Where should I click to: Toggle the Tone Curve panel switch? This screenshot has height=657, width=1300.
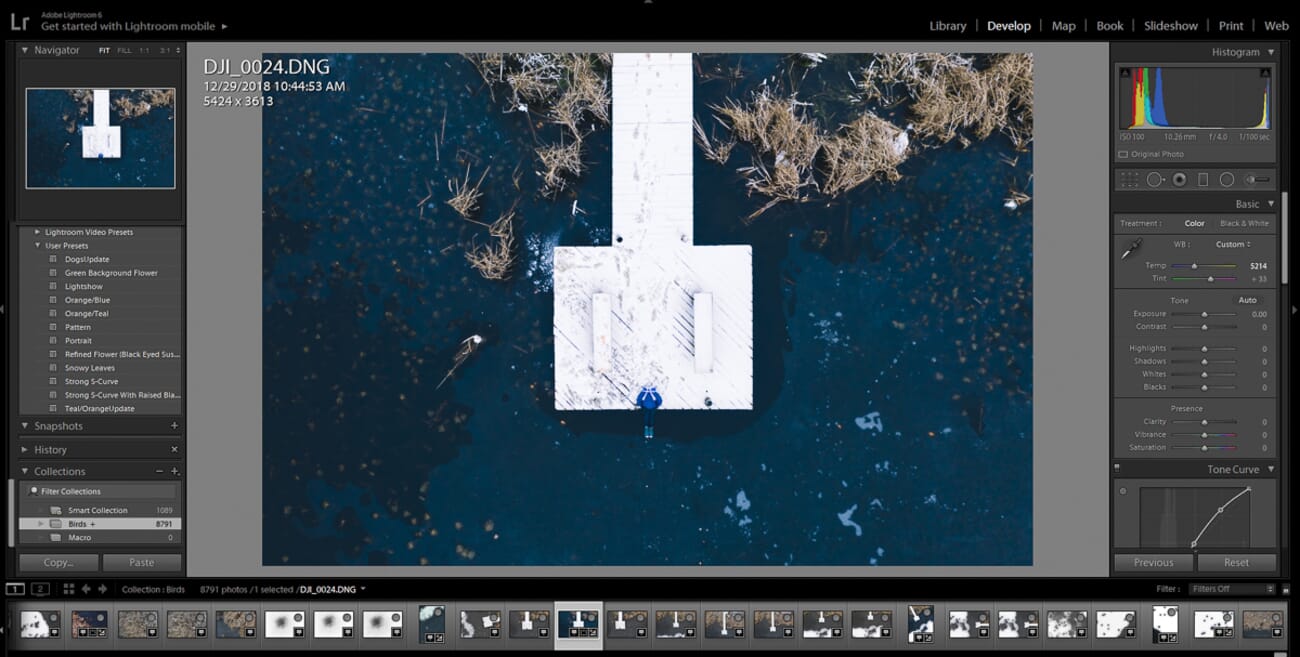point(1118,469)
